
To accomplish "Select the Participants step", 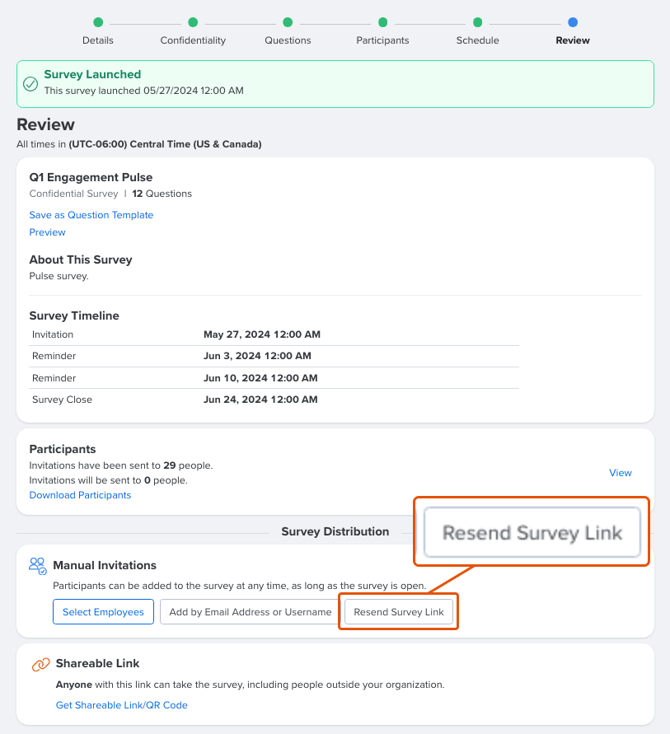I will pos(383,22).
